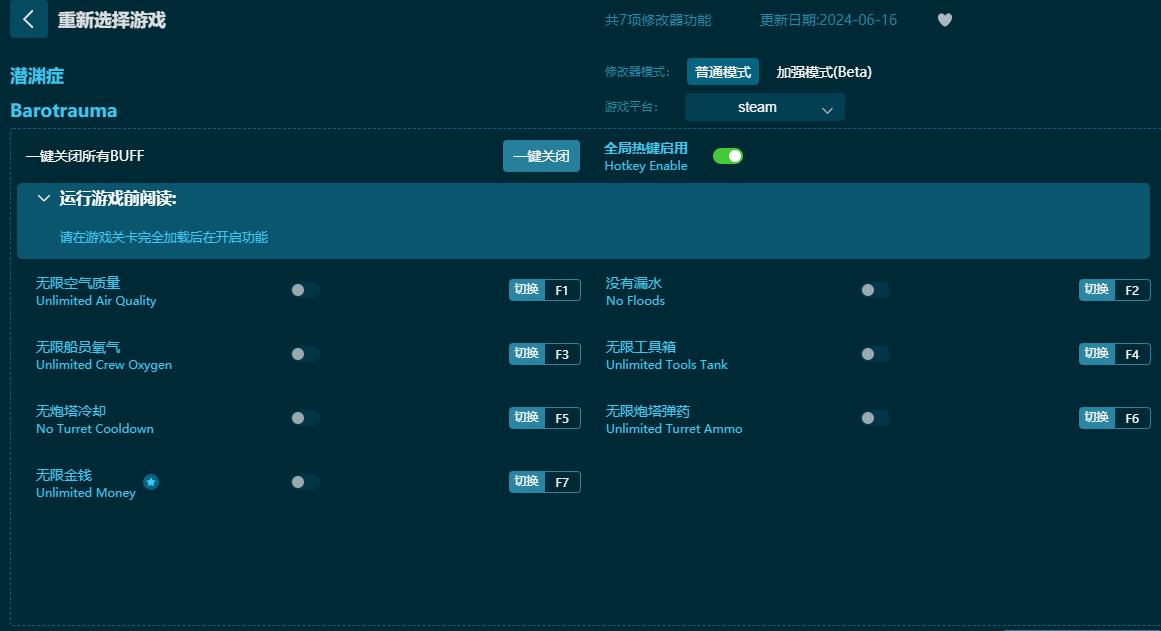1161x631 pixels.
Task: Click 切换 button for F5 hotkey
Action: click(x=526, y=418)
